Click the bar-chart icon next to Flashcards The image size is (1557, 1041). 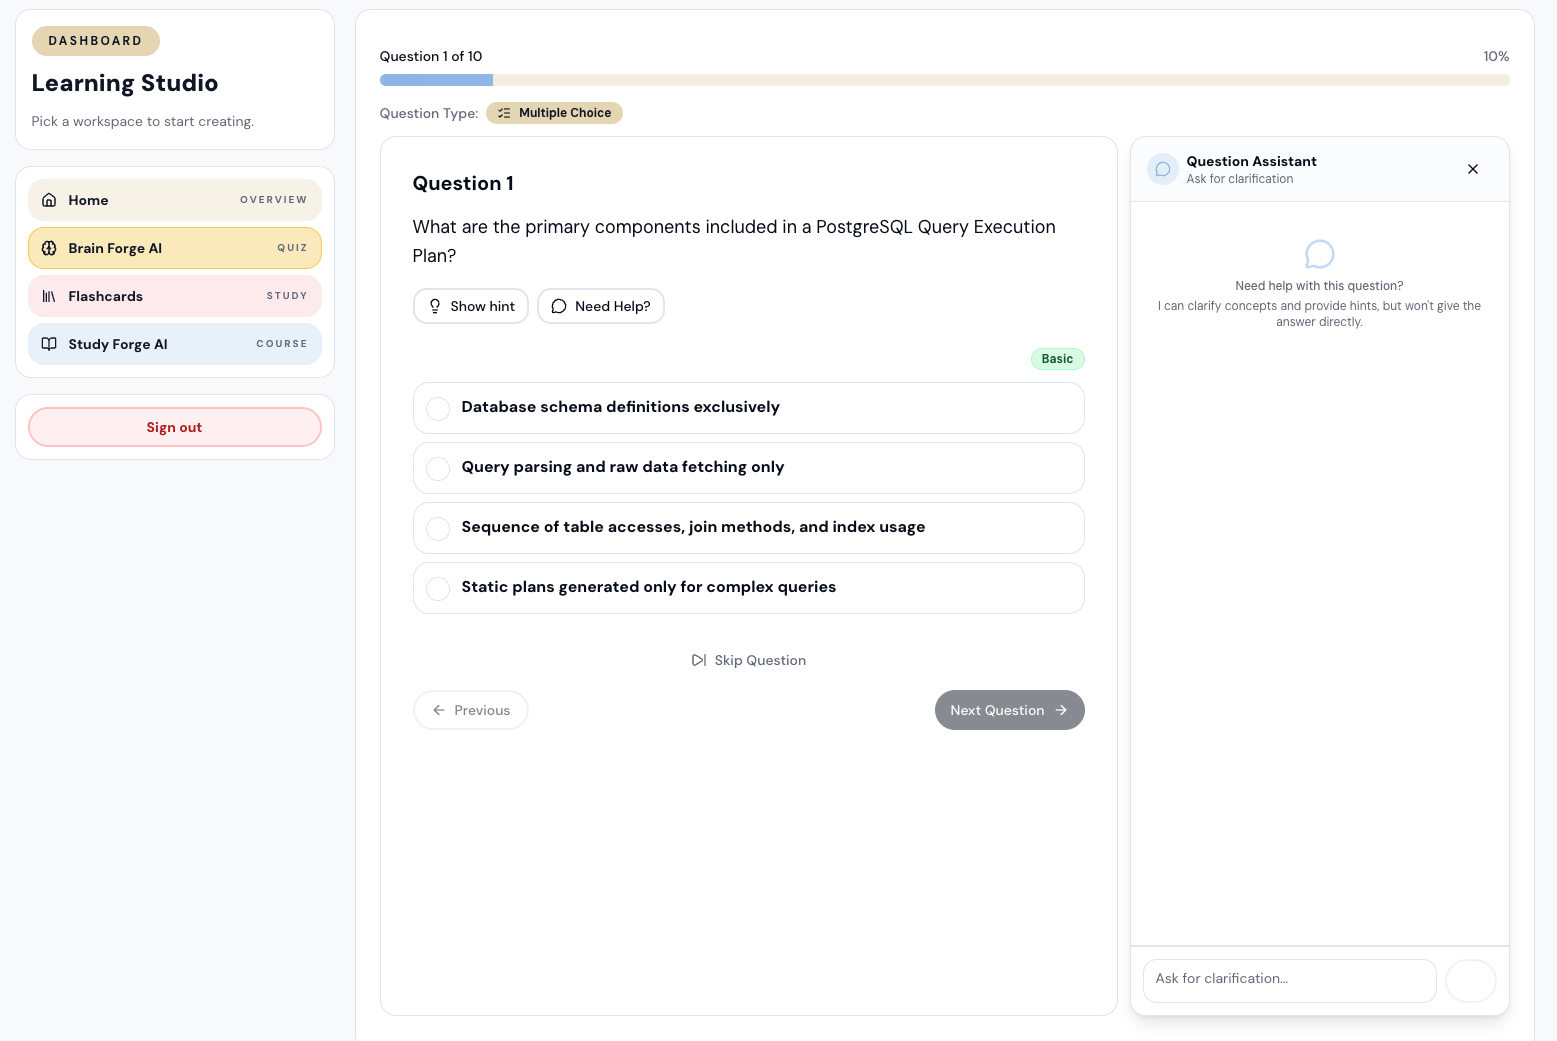(49, 296)
